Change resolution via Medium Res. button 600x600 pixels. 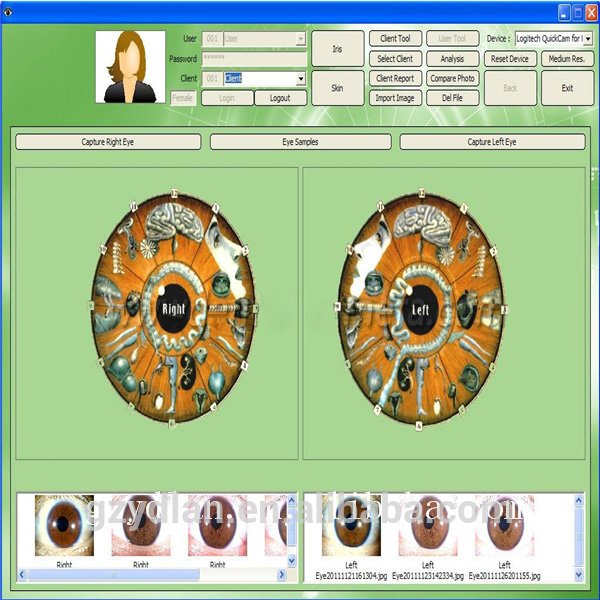(x=567, y=59)
